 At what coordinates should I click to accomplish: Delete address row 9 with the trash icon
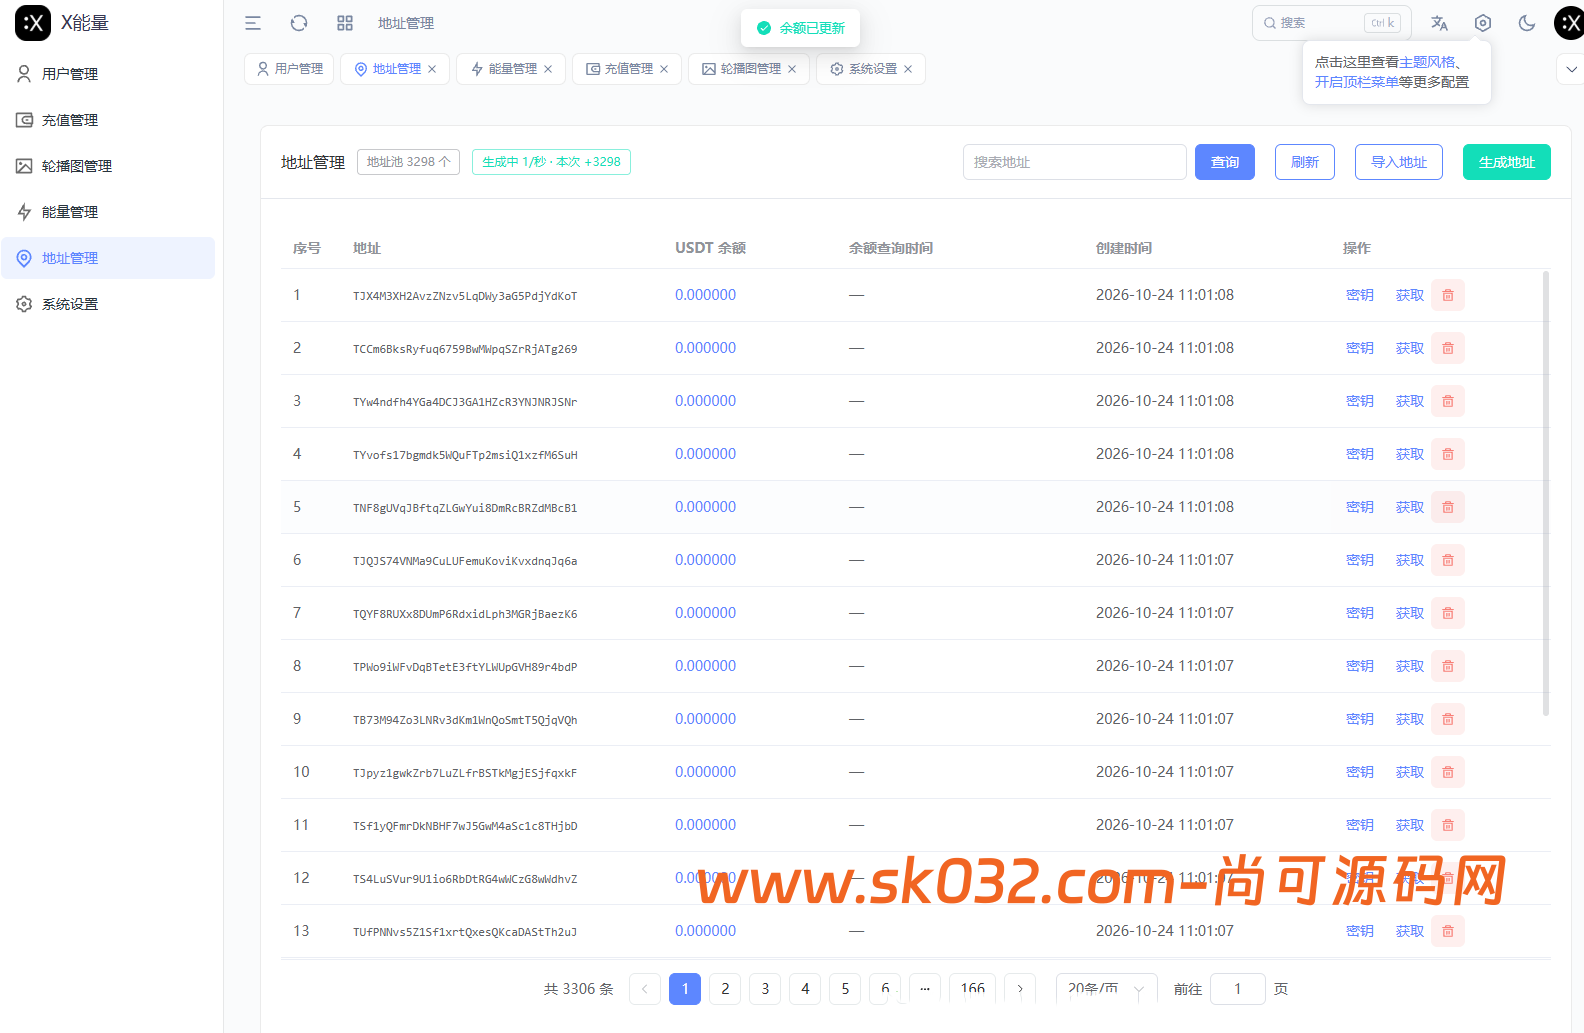[x=1448, y=719]
